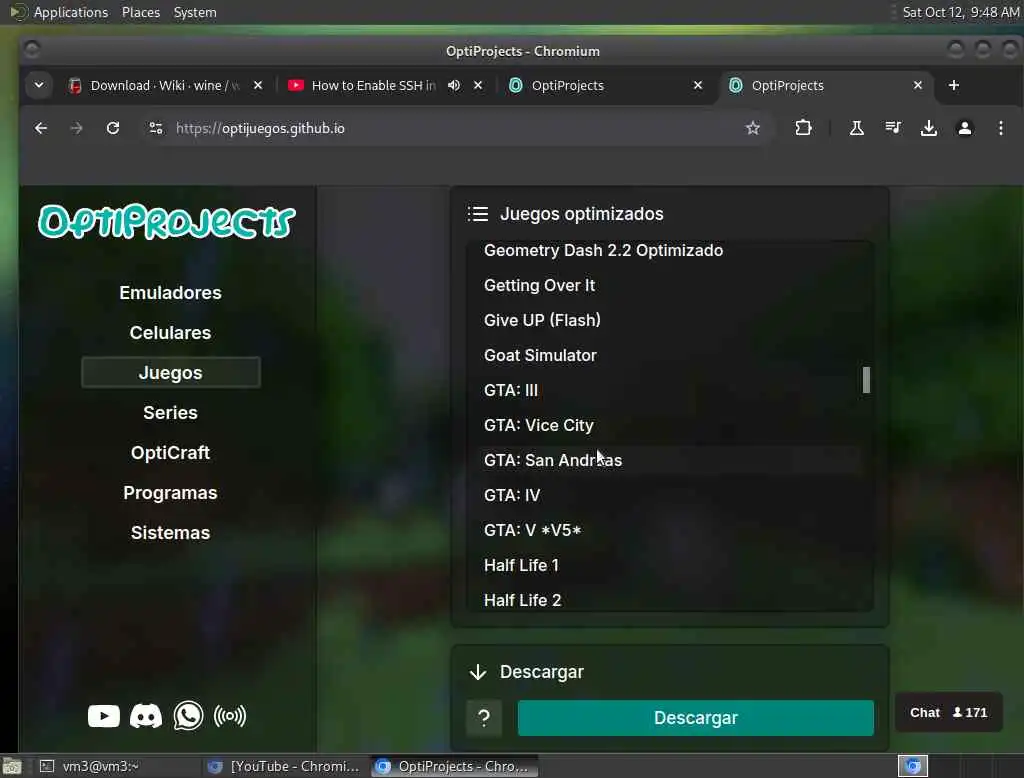Screen dimensions: 1024x778
Task: Open the Applications menu
Action: 71,12
